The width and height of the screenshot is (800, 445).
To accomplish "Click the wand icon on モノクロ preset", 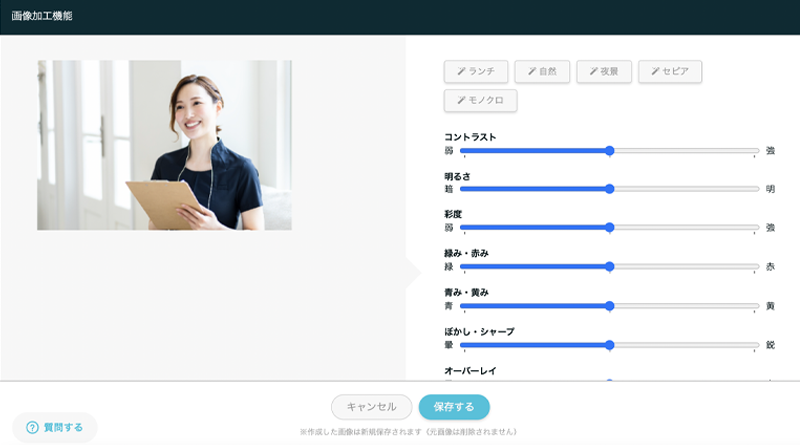I will tap(461, 101).
